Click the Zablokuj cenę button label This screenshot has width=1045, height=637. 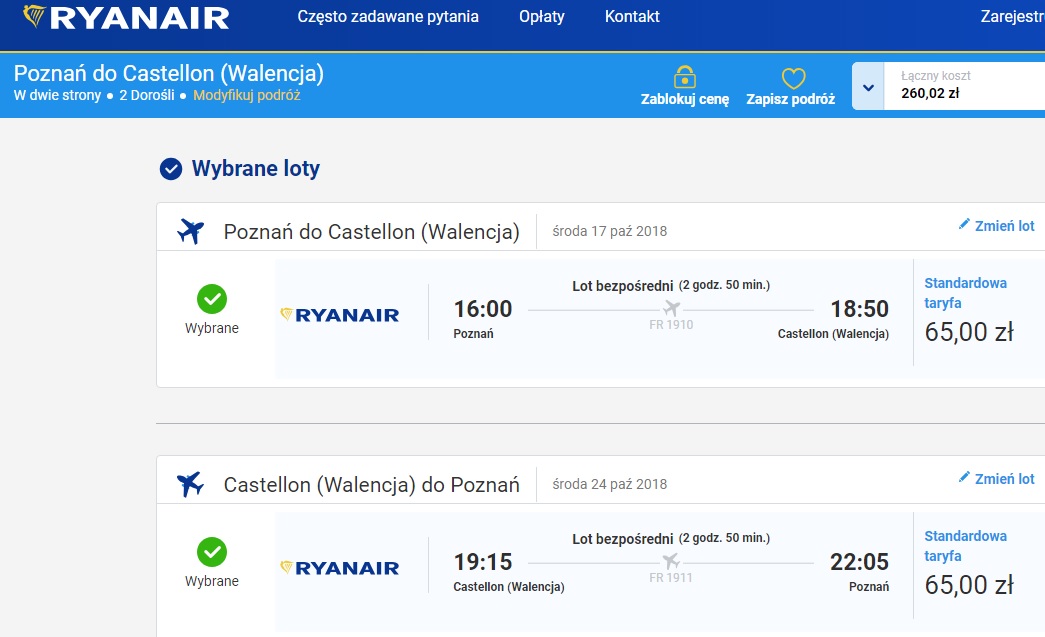pos(685,99)
